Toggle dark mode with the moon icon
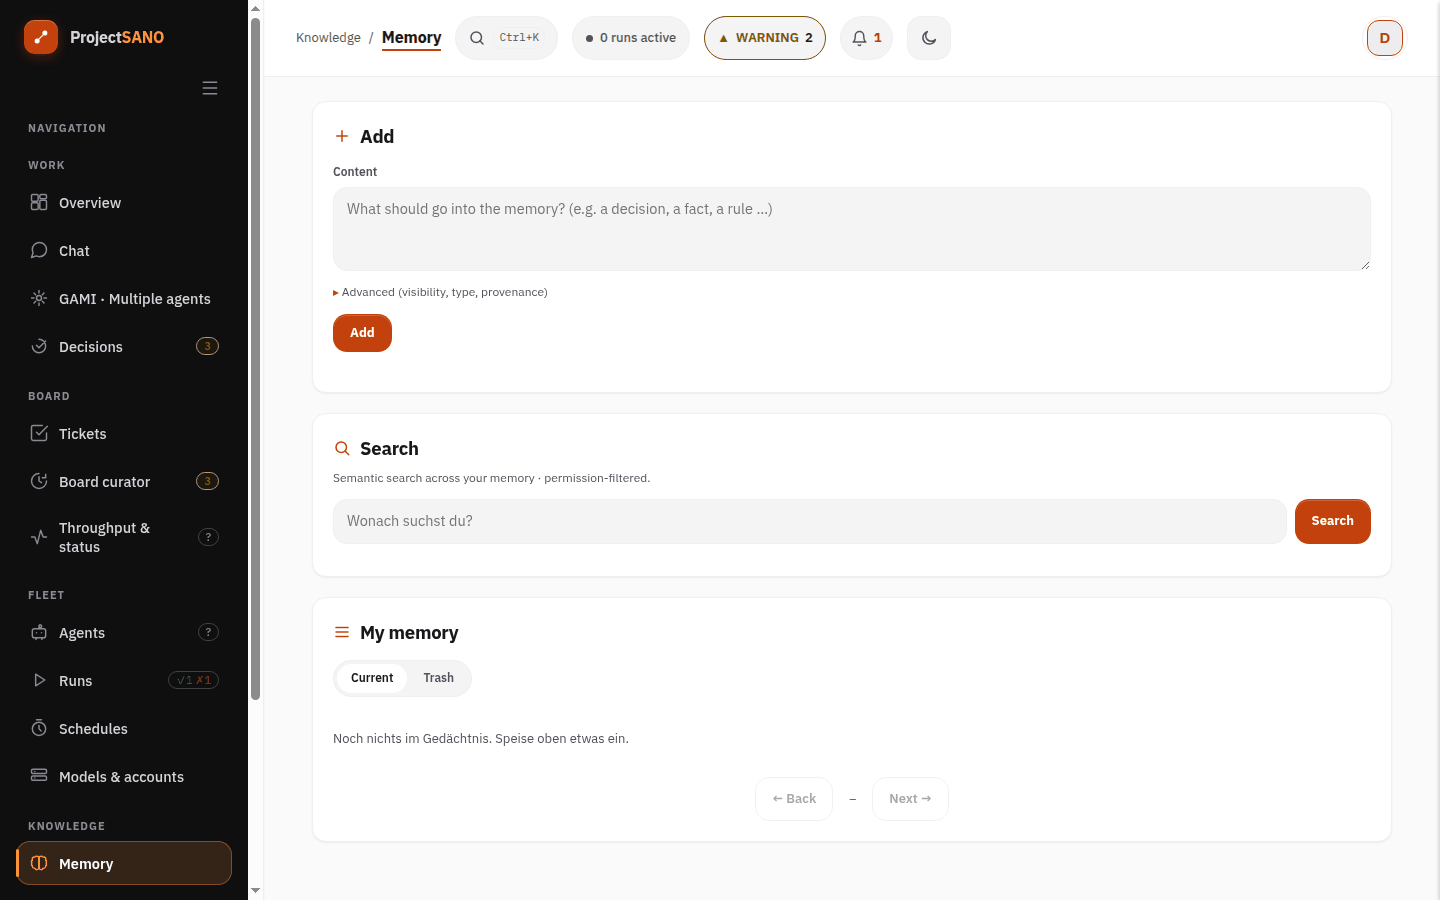1440x900 pixels. pyautogui.click(x=929, y=38)
